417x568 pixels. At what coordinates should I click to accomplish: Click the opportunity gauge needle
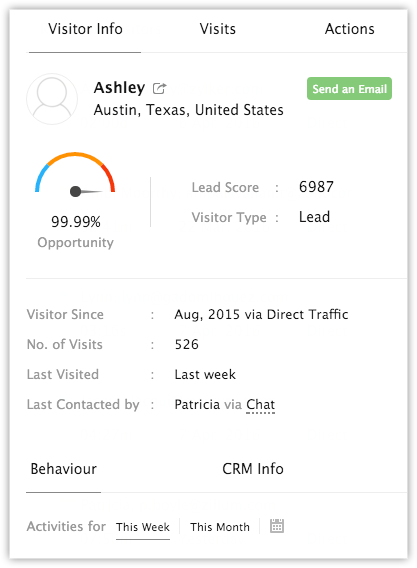(x=87, y=191)
